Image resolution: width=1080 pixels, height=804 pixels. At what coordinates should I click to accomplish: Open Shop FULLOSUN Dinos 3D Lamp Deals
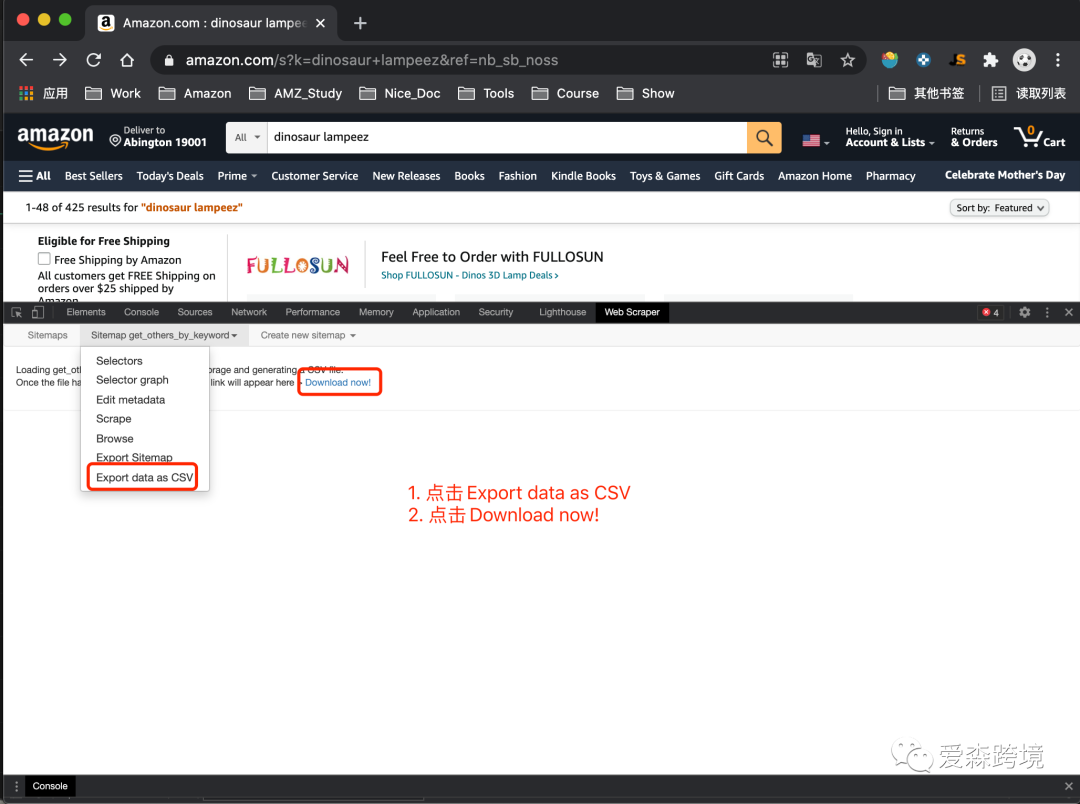click(x=470, y=275)
